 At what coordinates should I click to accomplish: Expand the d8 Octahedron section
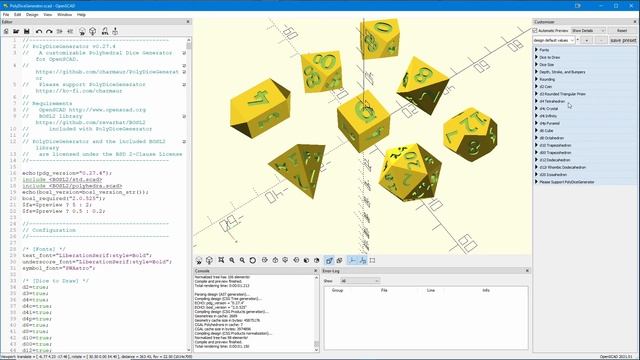584,138
